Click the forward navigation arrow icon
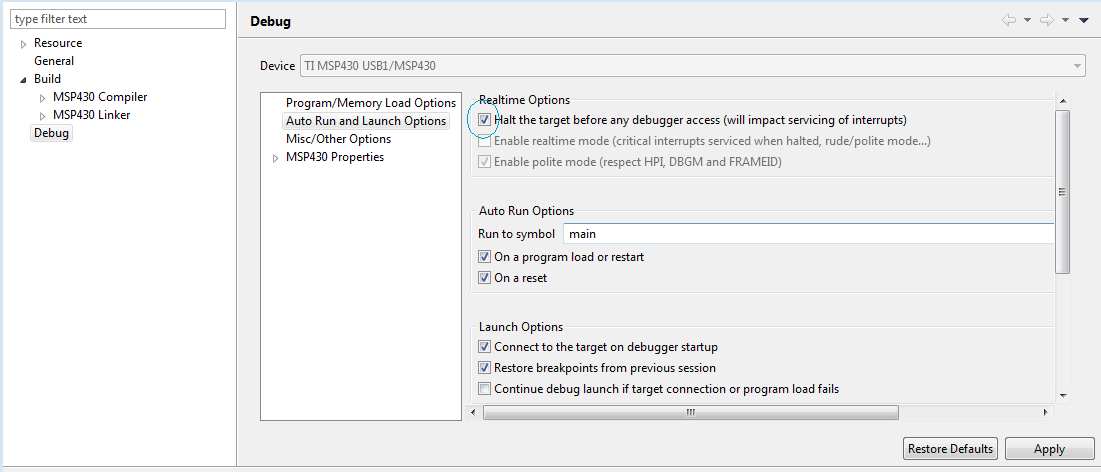The width and height of the screenshot is (1101, 472). tap(1047, 20)
